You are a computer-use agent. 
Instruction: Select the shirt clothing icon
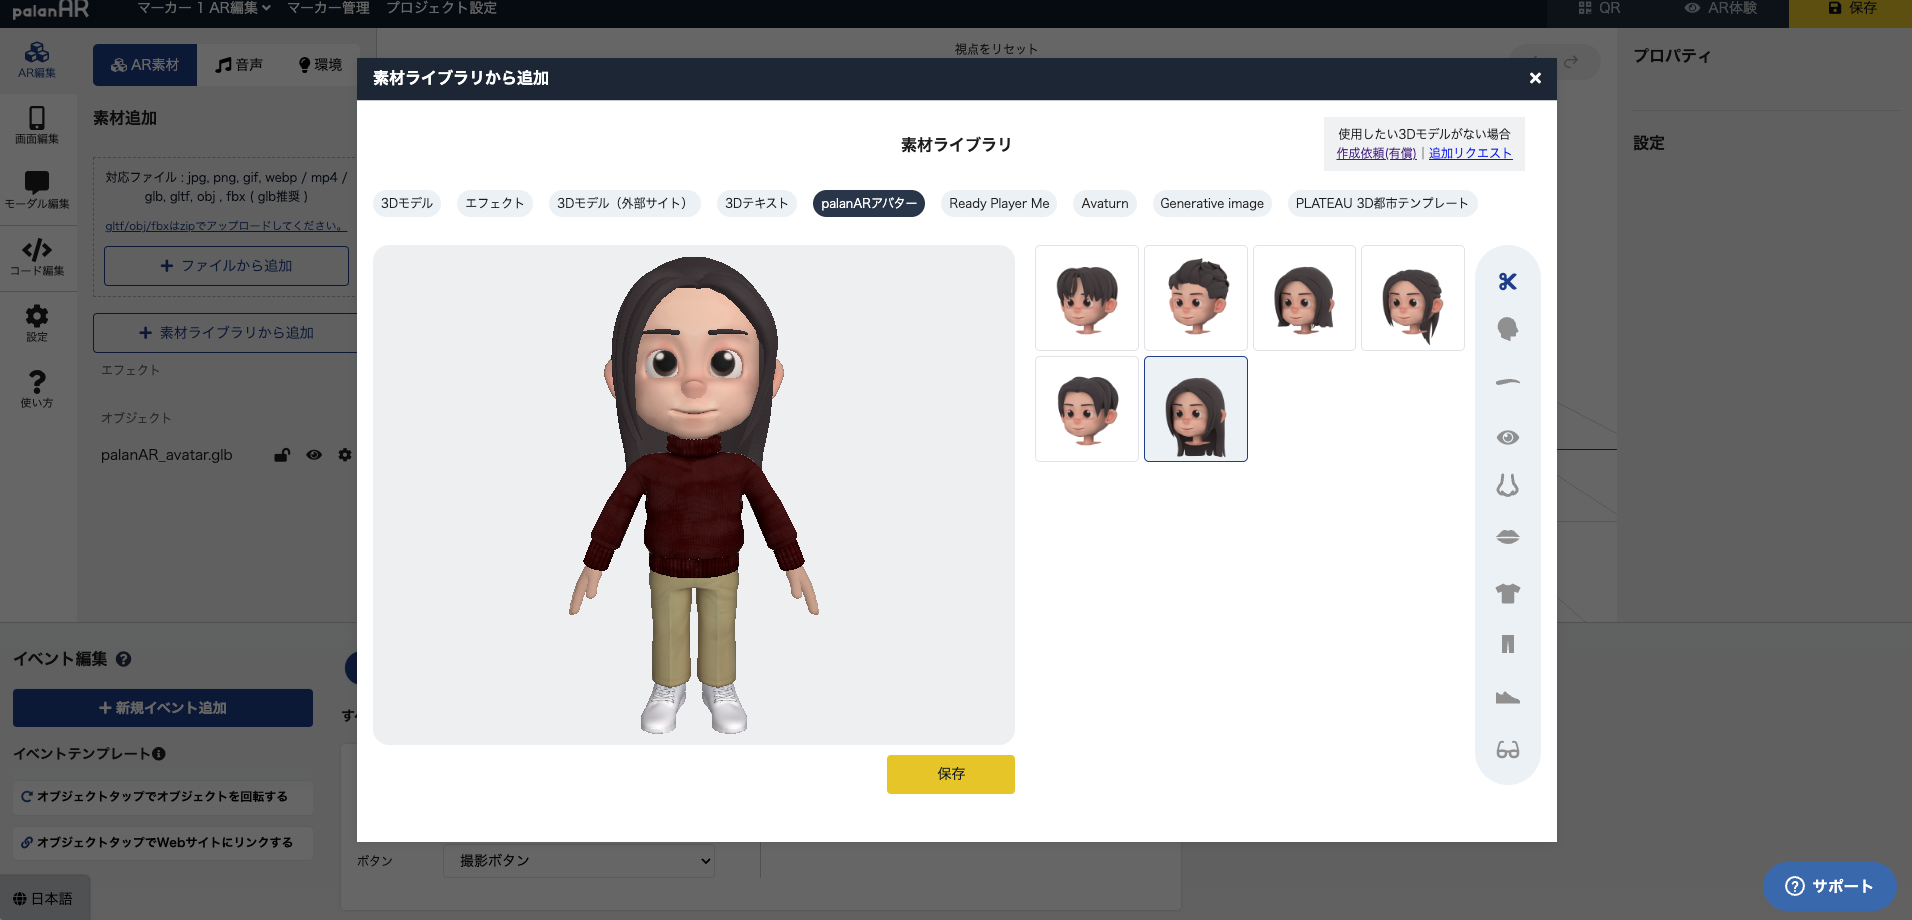point(1507,592)
